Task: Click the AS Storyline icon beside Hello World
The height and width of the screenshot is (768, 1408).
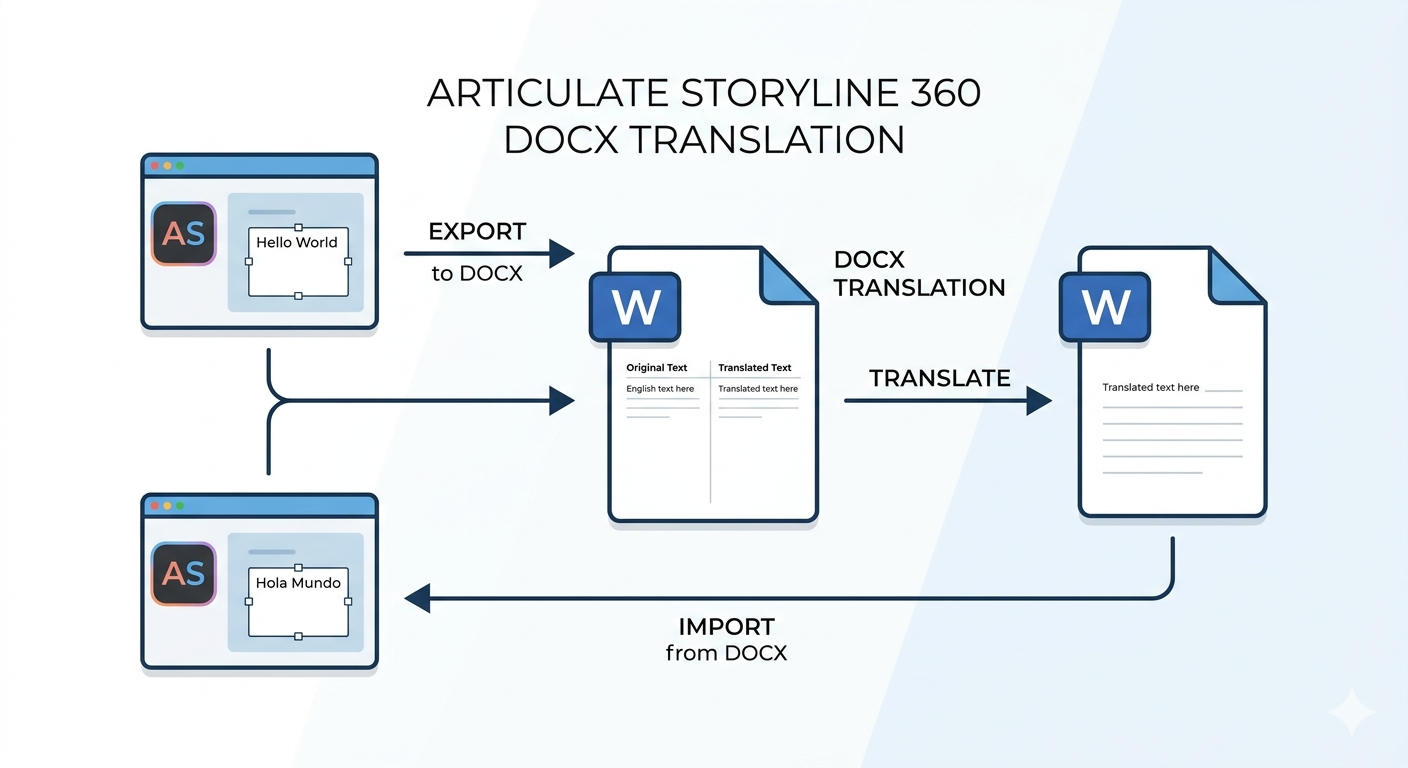Action: pos(184,234)
